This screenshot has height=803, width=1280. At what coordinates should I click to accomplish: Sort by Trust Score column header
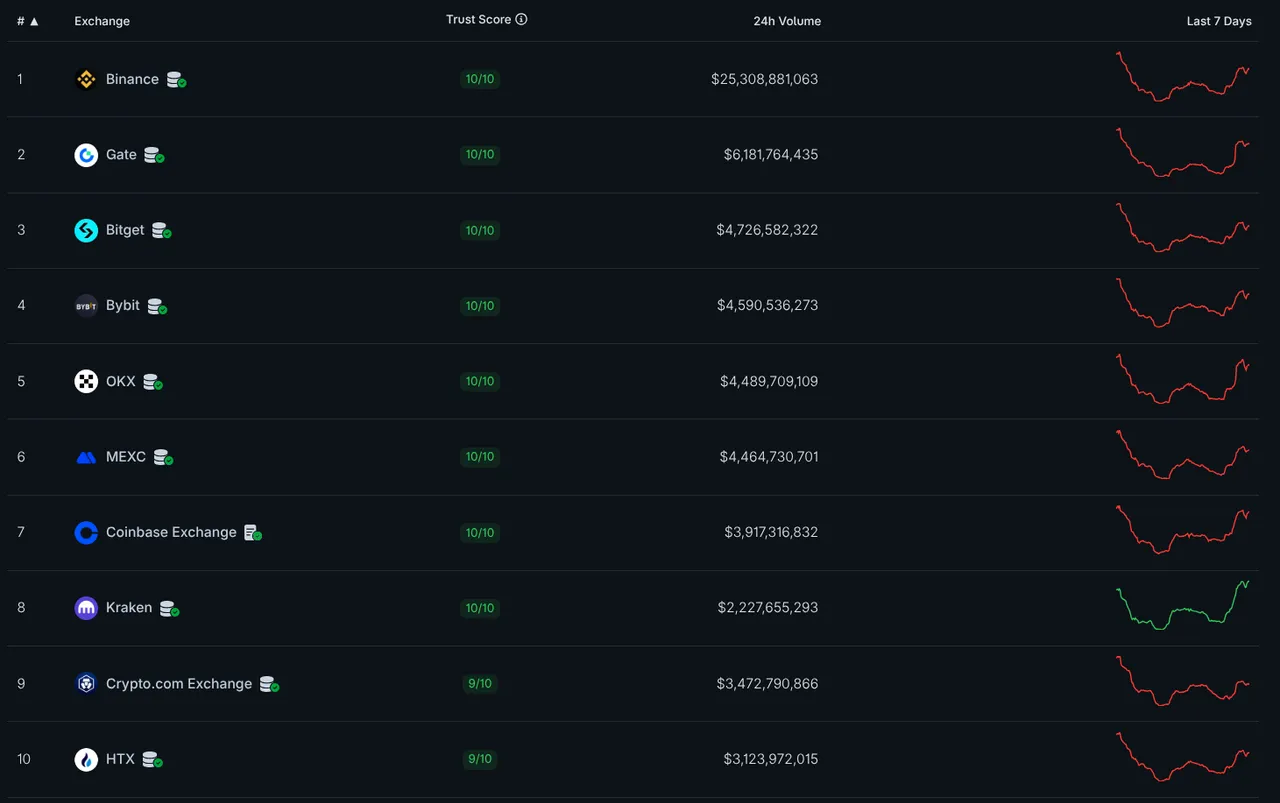click(478, 20)
